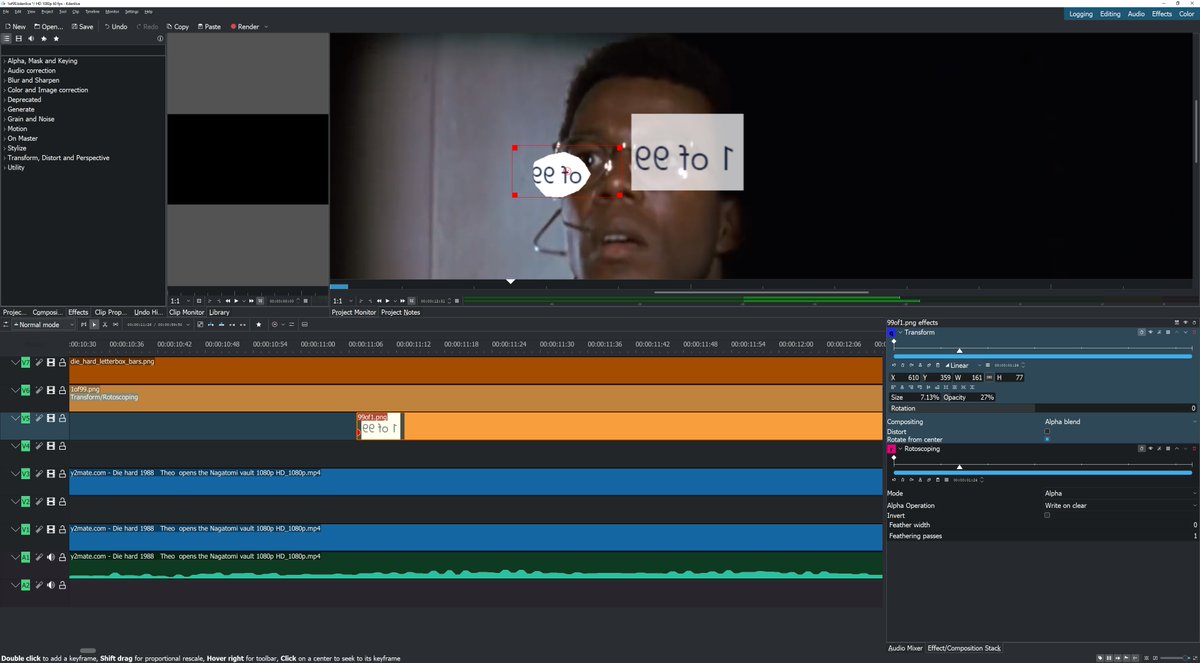The height and width of the screenshot is (663, 1200).
Task: Hide video on V7 track
Action: (x=51, y=362)
